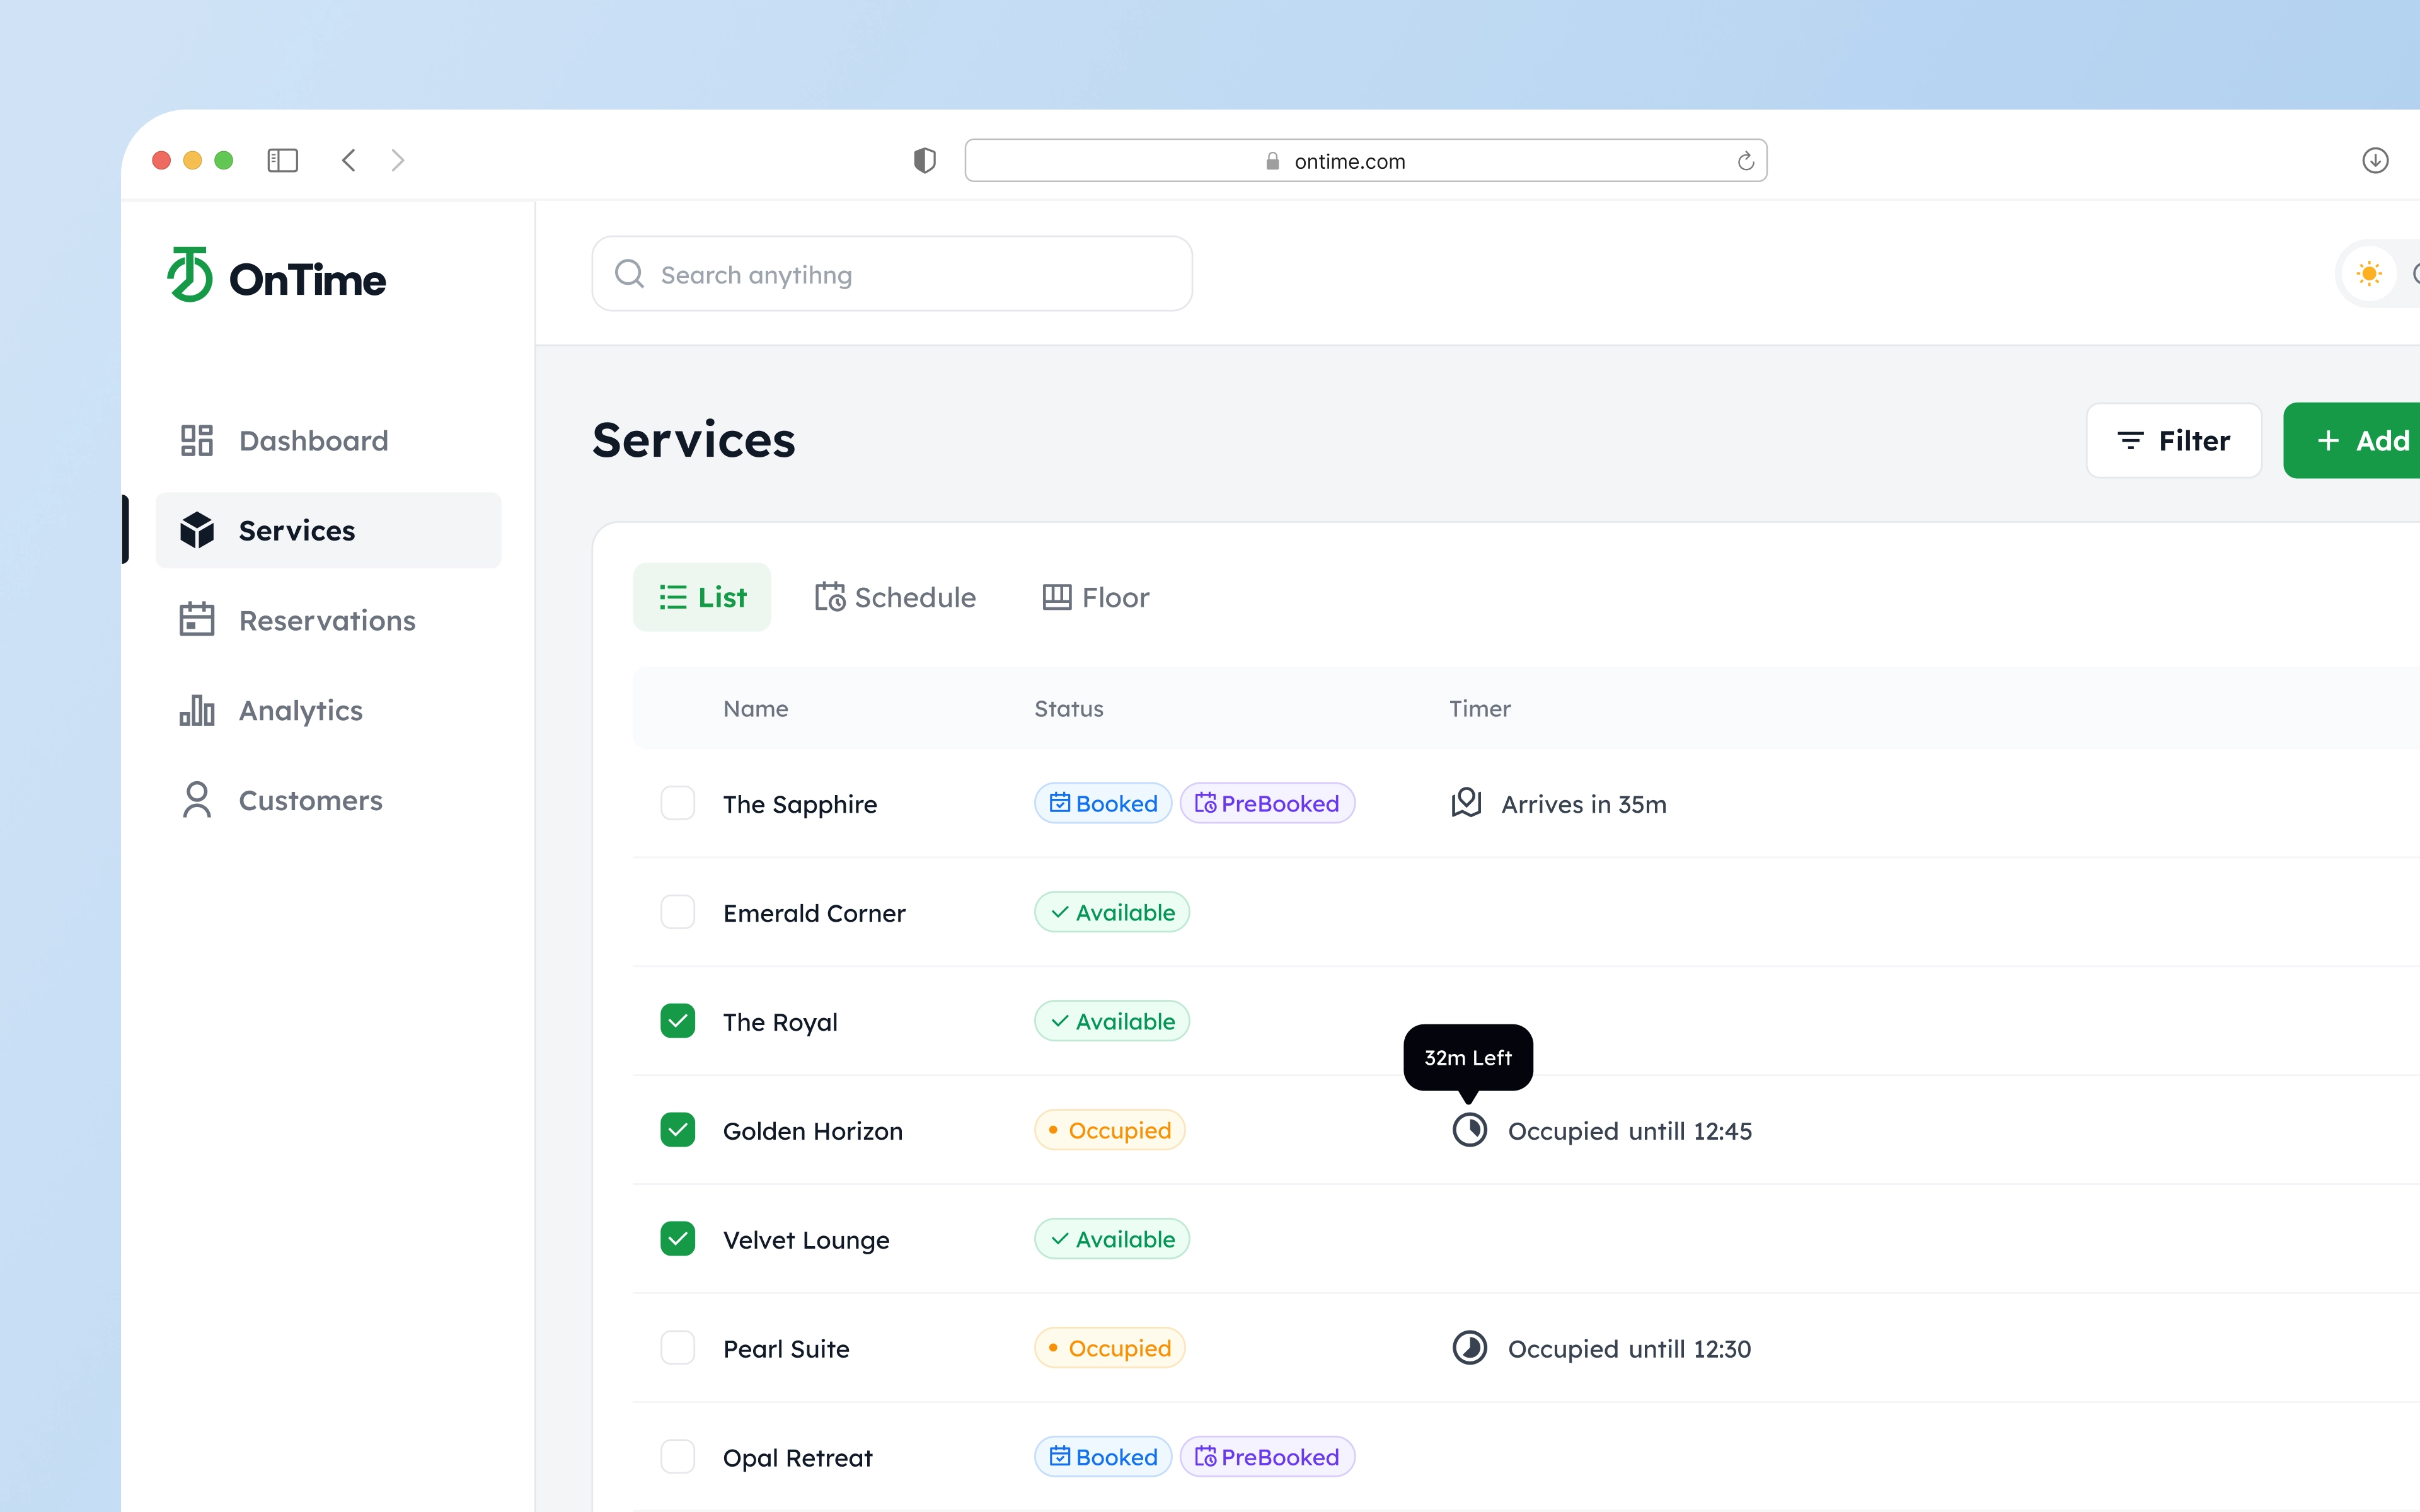The image size is (2420, 1512).
Task: Check the Emerald Corner checkbox
Action: (x=678, y=912)
